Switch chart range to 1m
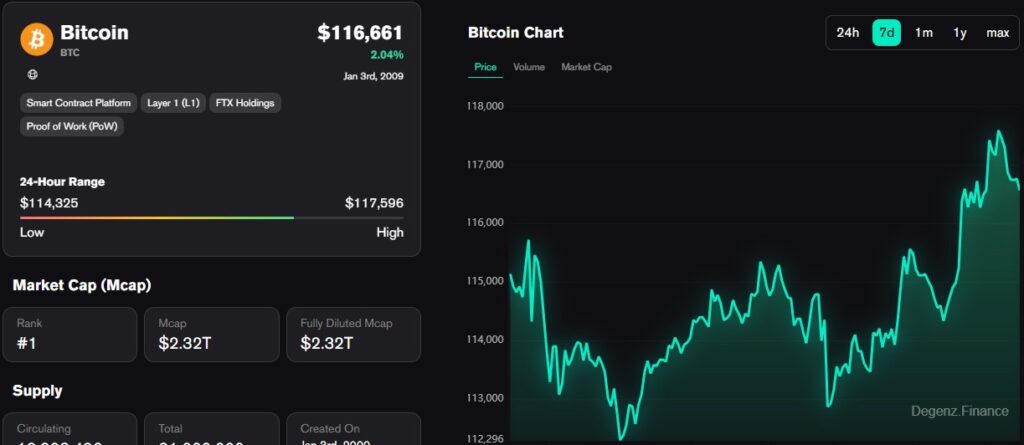The height and width of the screenshot is (445, 1024). (x=923, y=33)
